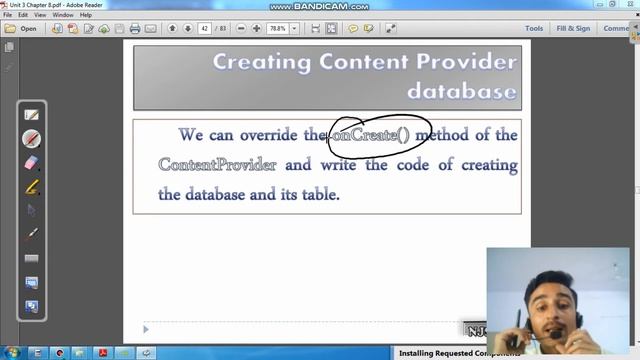
Task: Select the cursor pointer tool in annotation bar
Action: pyautogui.click(x=31, y=211)
